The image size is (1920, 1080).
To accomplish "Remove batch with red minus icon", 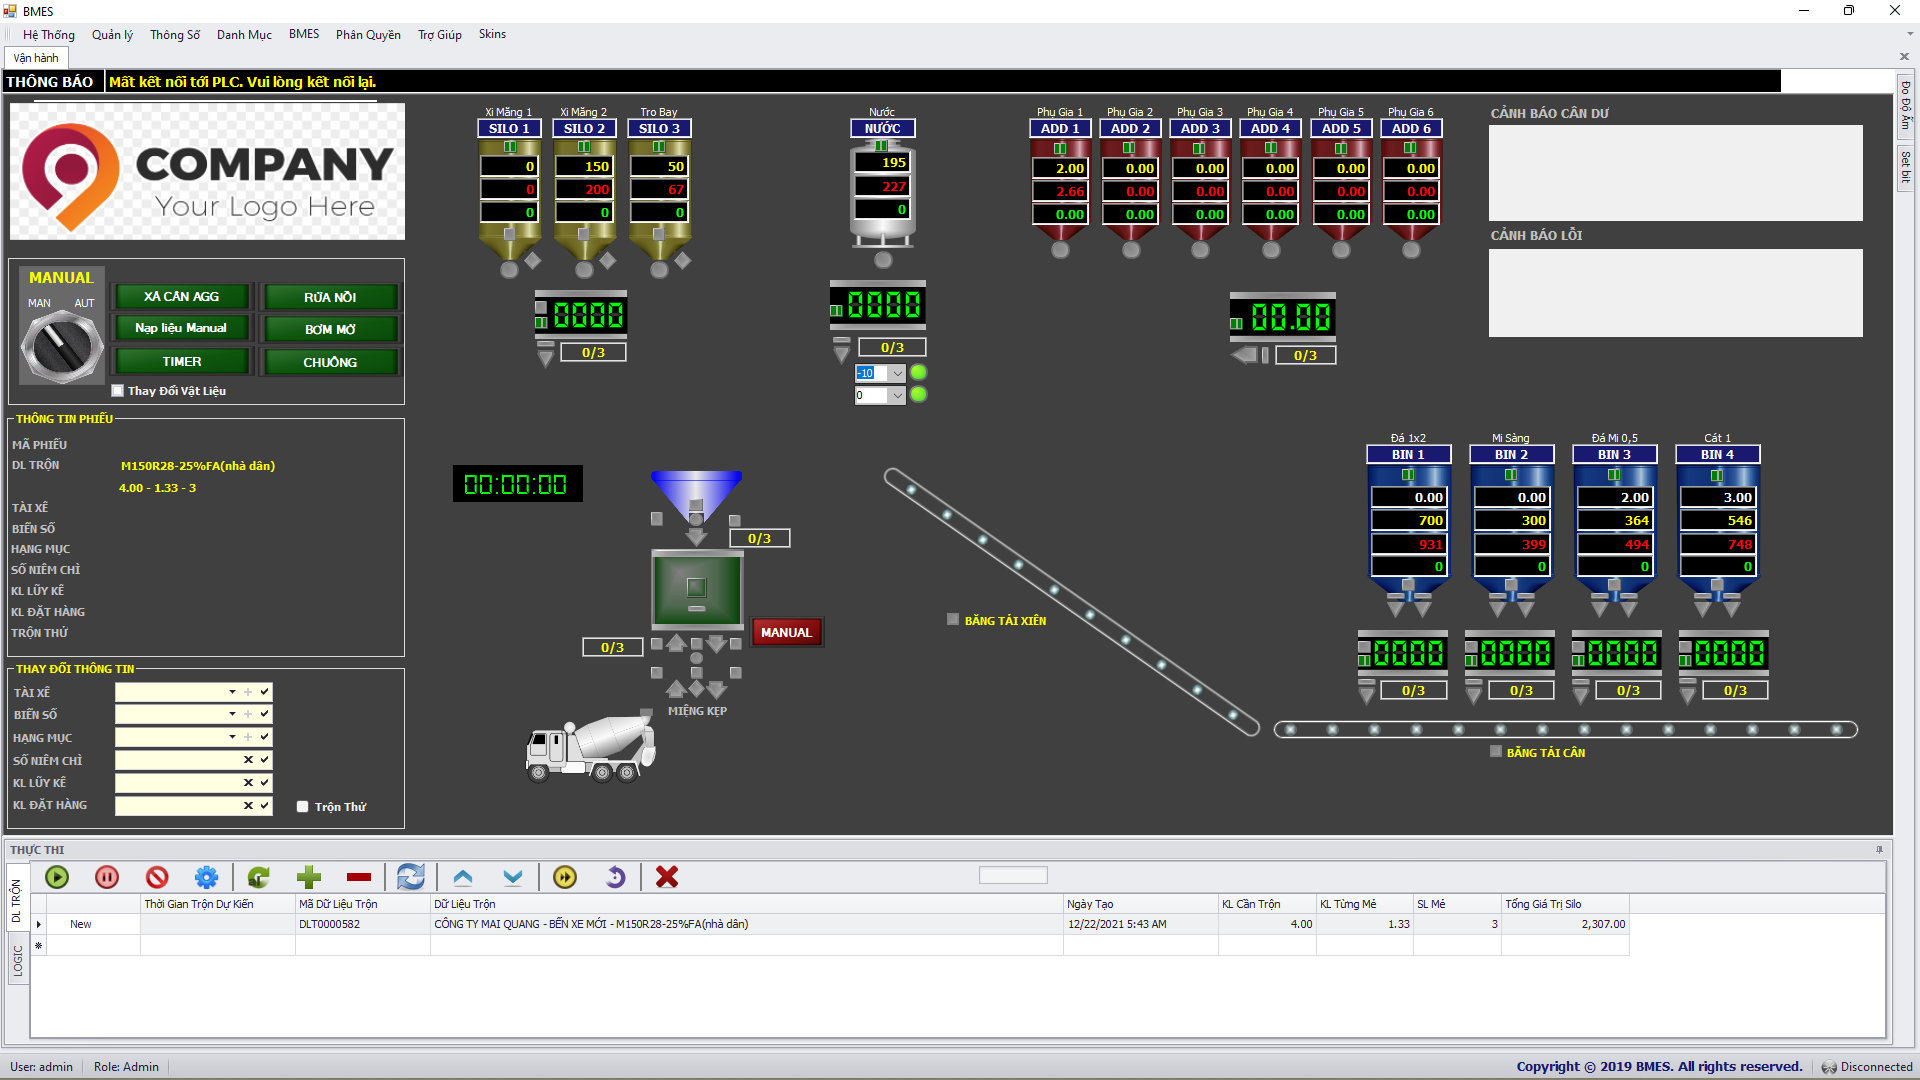I will [359, 877].
